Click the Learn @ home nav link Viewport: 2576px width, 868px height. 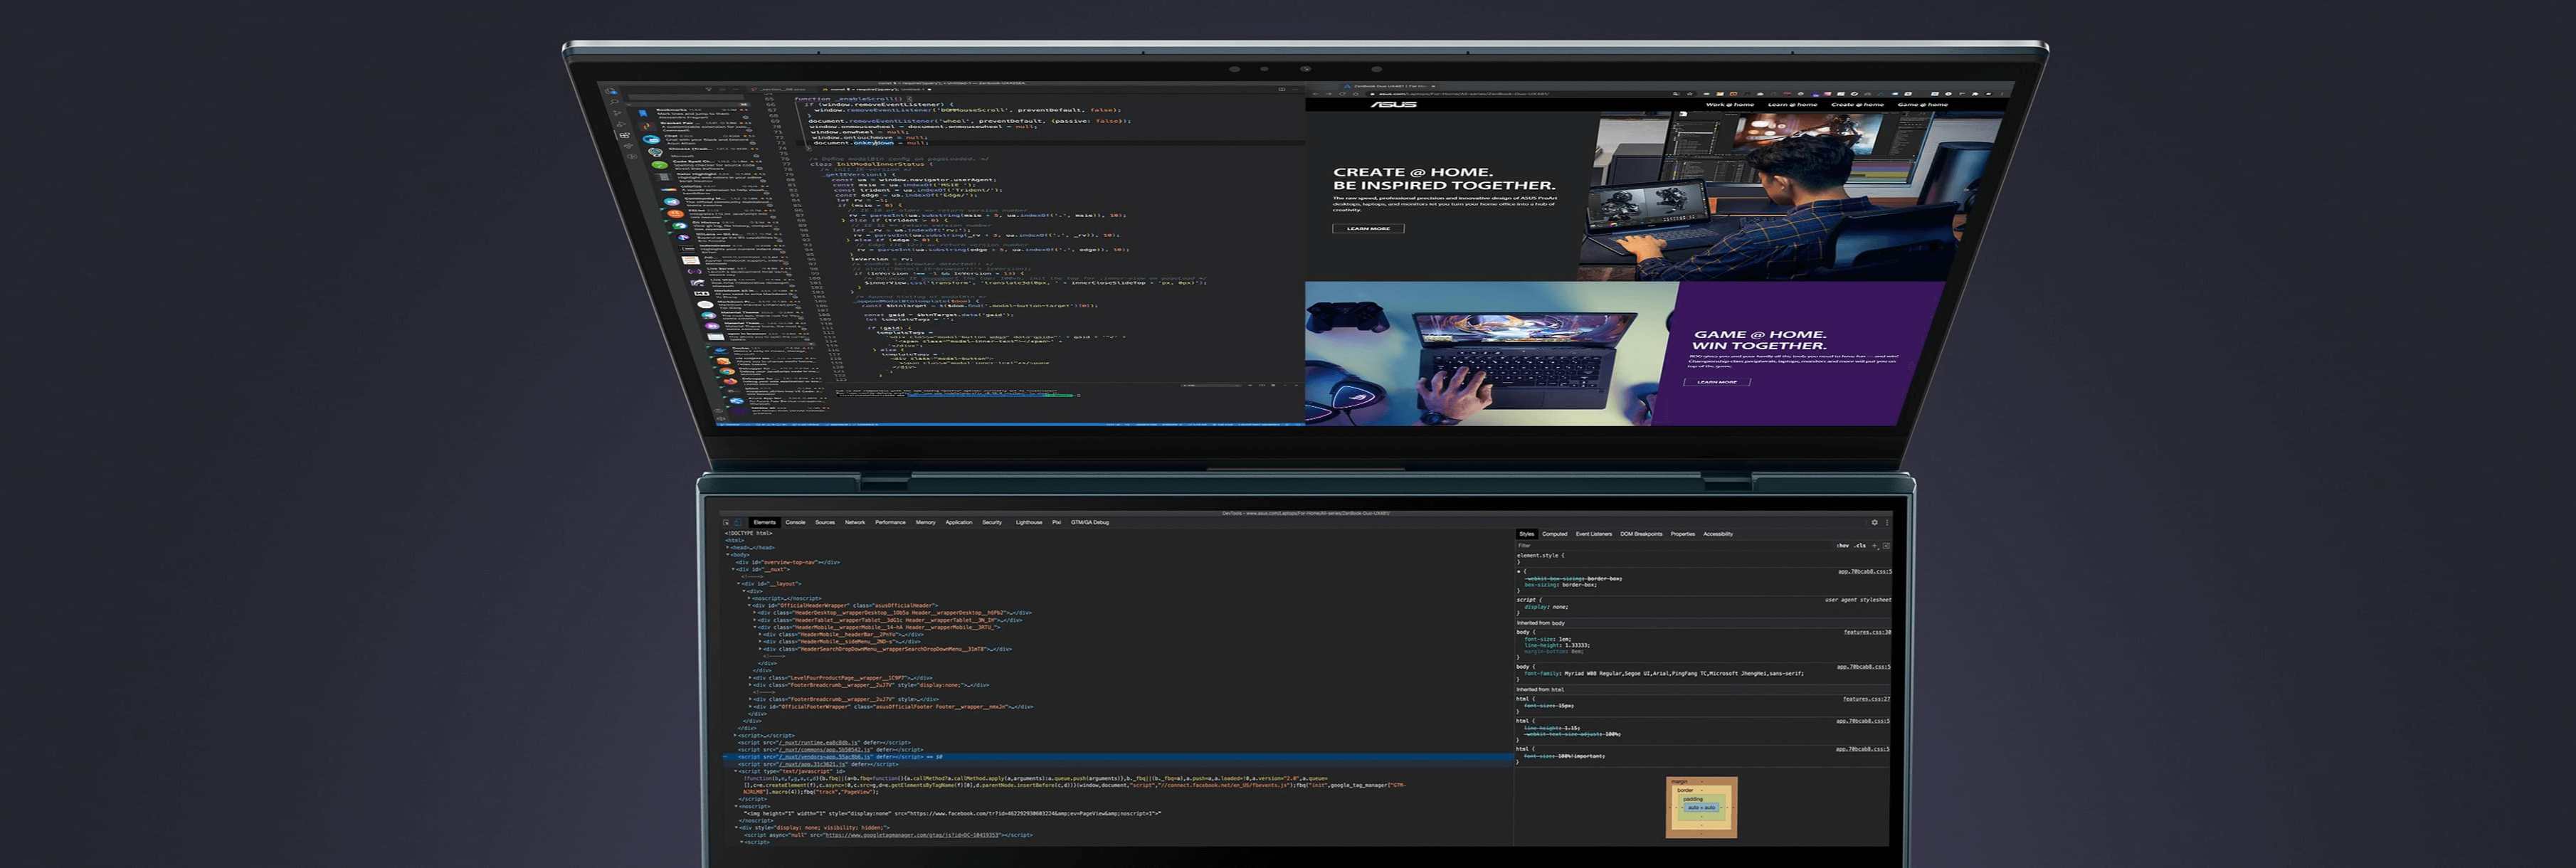click(x=1792, y=104)
